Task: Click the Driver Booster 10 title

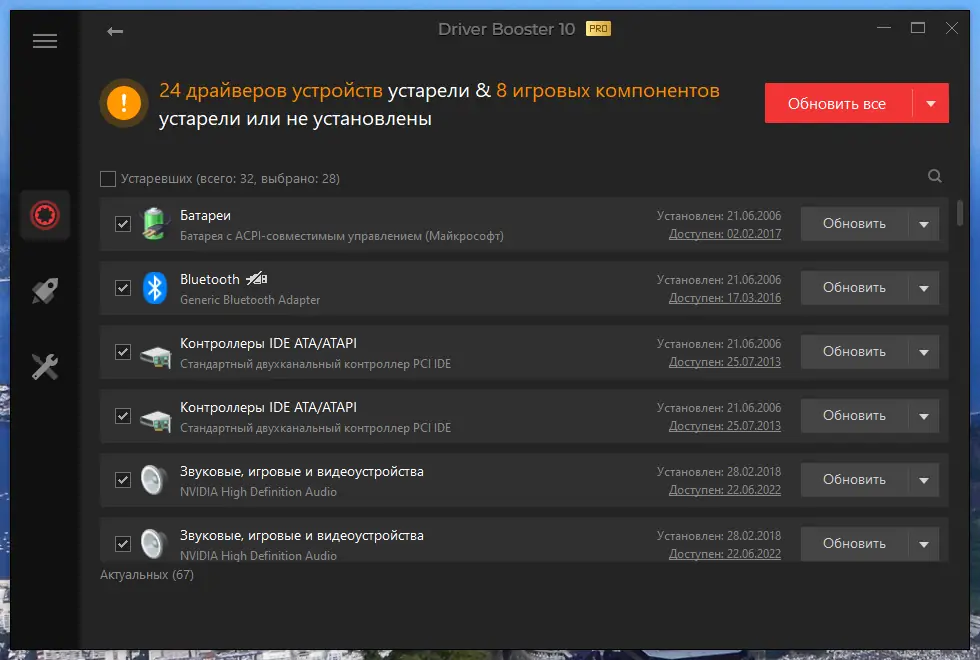Action: coord(506,29)
